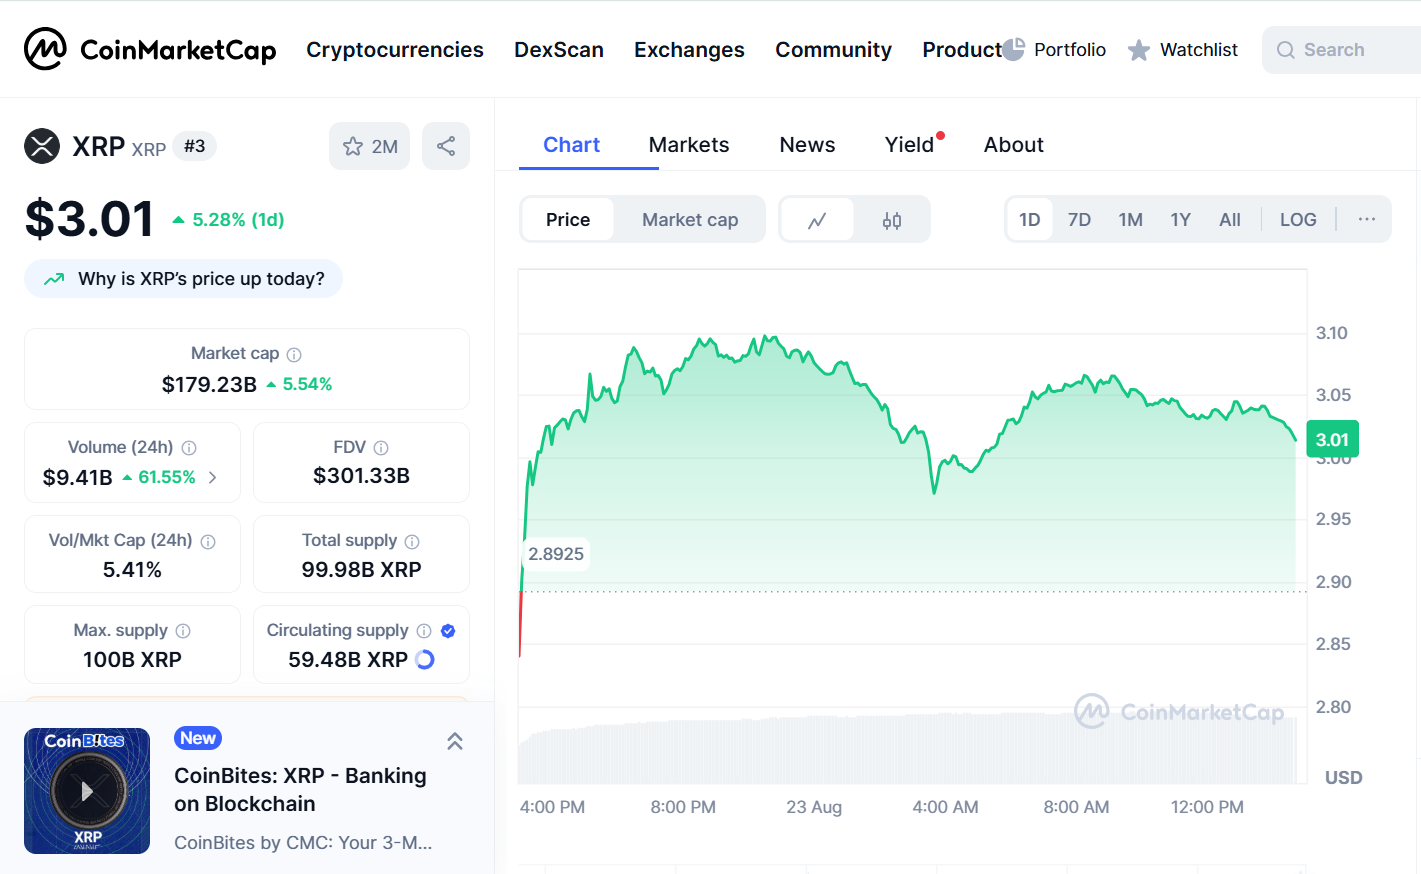The width and height of the screenshot is (1421, 874).
Task: Select the candlestick chart view icon
Action: [892, 220]
